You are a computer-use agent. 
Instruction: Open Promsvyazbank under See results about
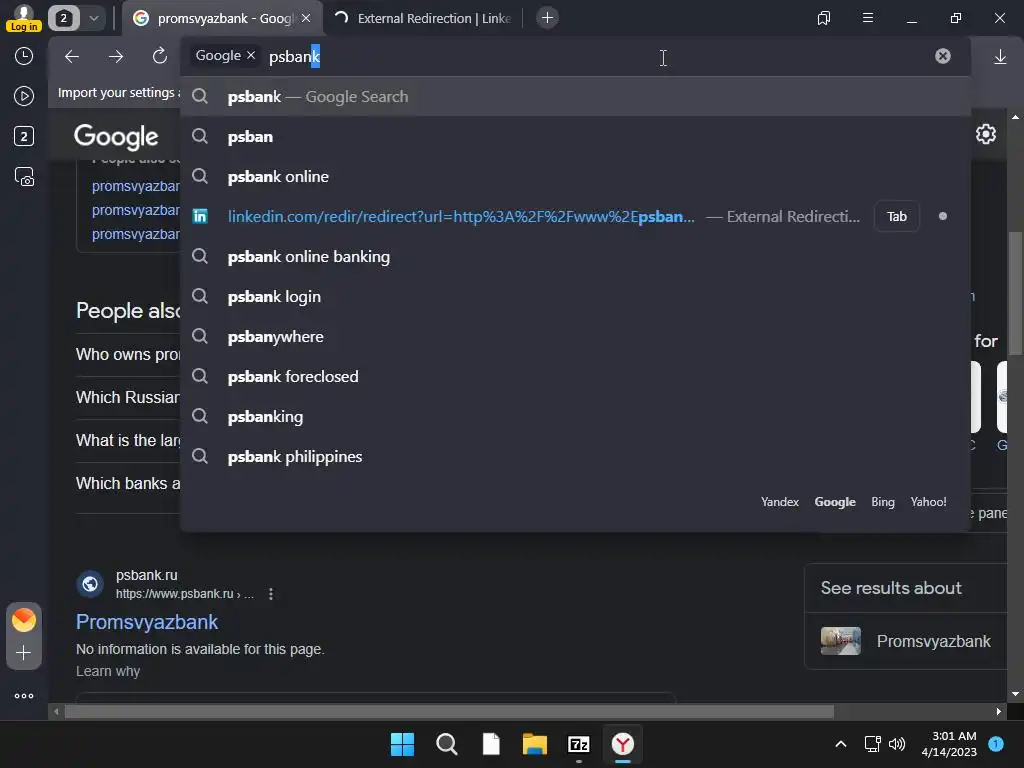click(x=933, y=641)
